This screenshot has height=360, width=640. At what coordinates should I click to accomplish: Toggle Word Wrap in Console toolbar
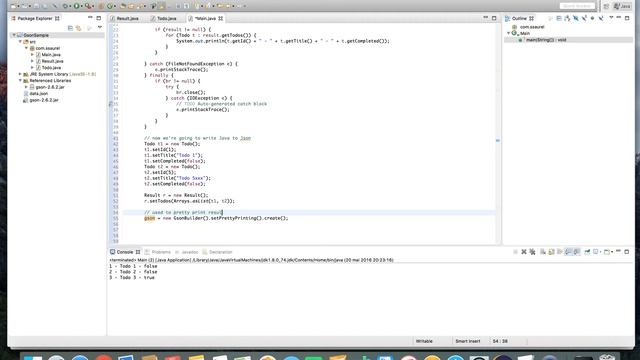[x=560, y=252]
